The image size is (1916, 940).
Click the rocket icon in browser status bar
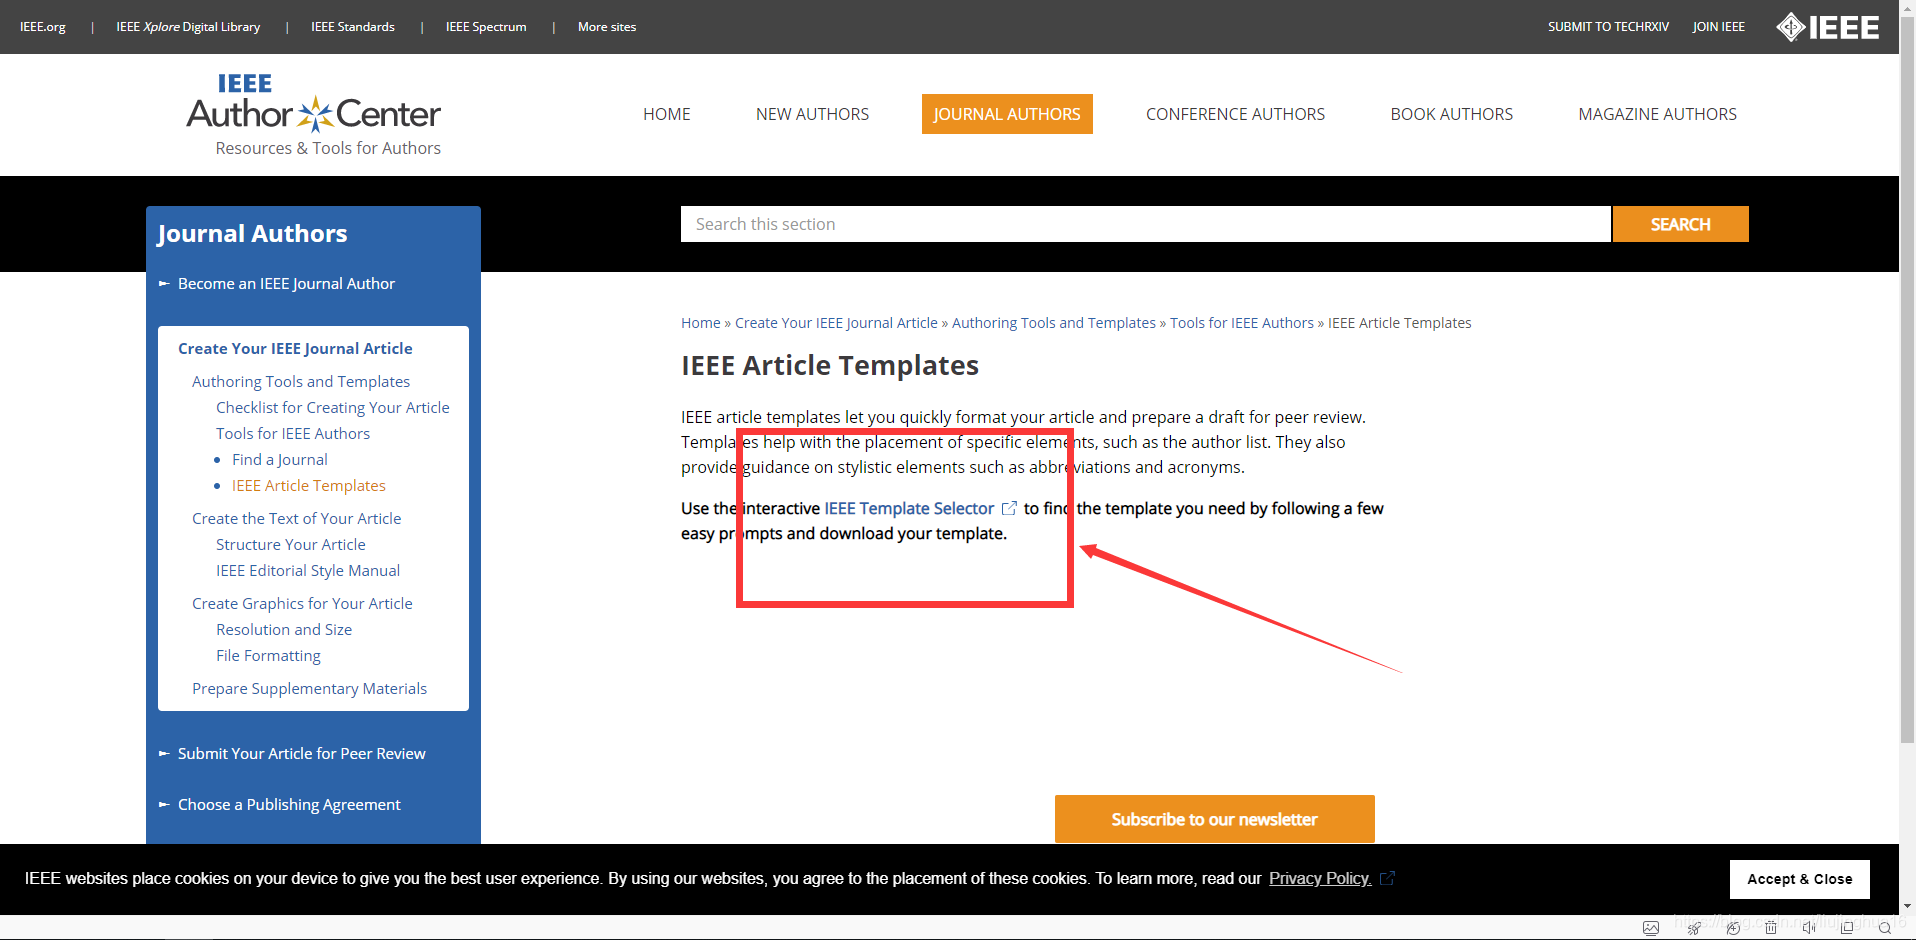(1694, 928)
